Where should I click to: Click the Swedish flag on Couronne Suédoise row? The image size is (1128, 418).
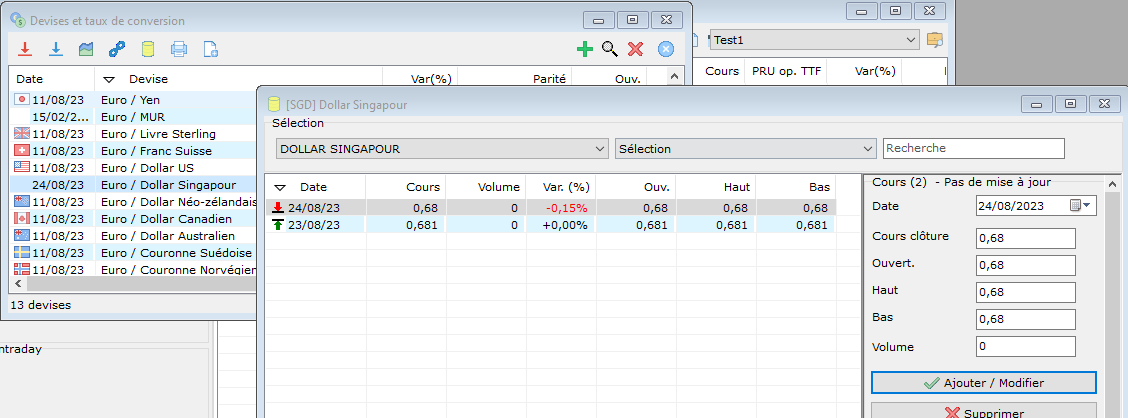[22, 253]
